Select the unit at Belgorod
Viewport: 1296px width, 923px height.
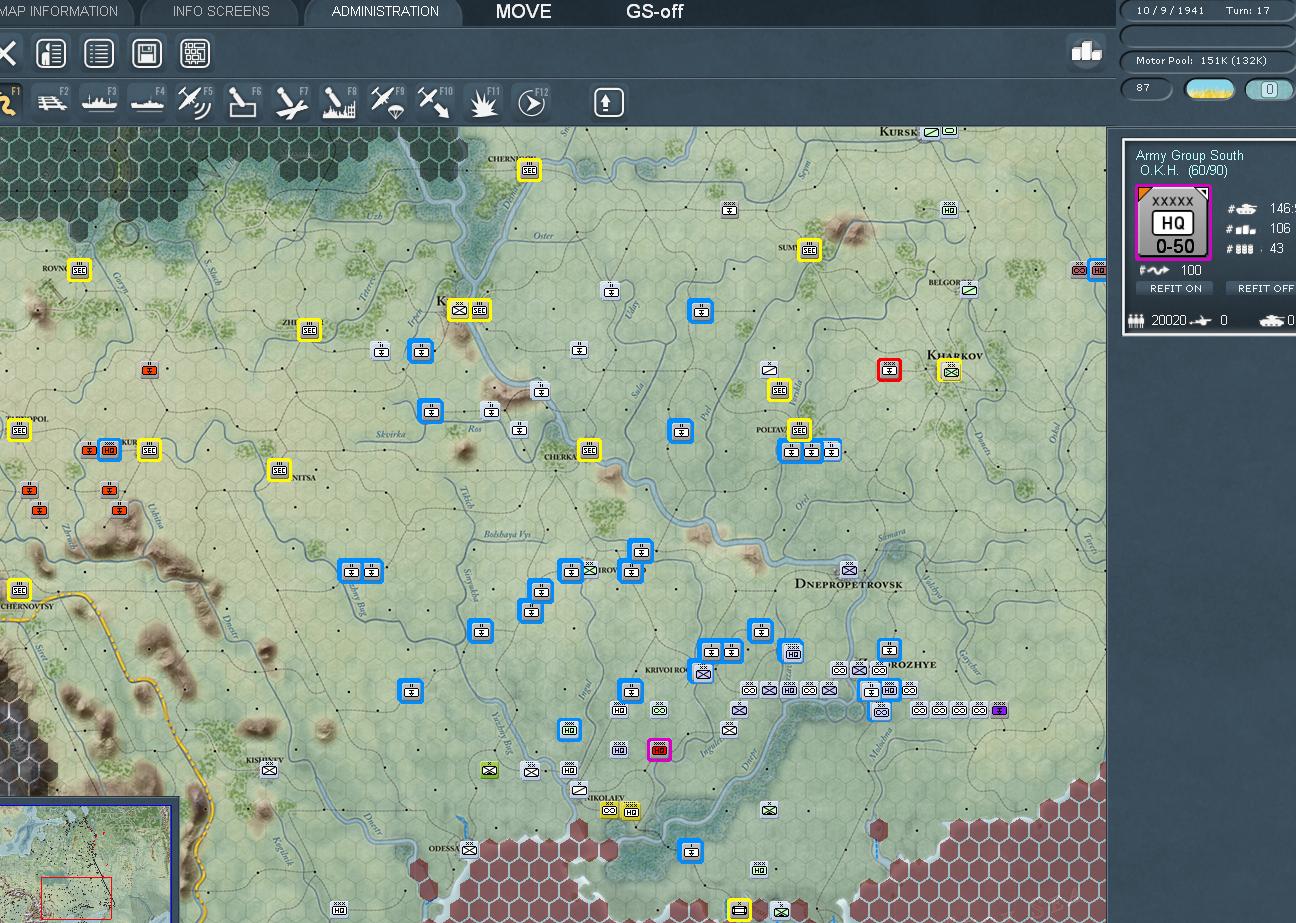969,290
